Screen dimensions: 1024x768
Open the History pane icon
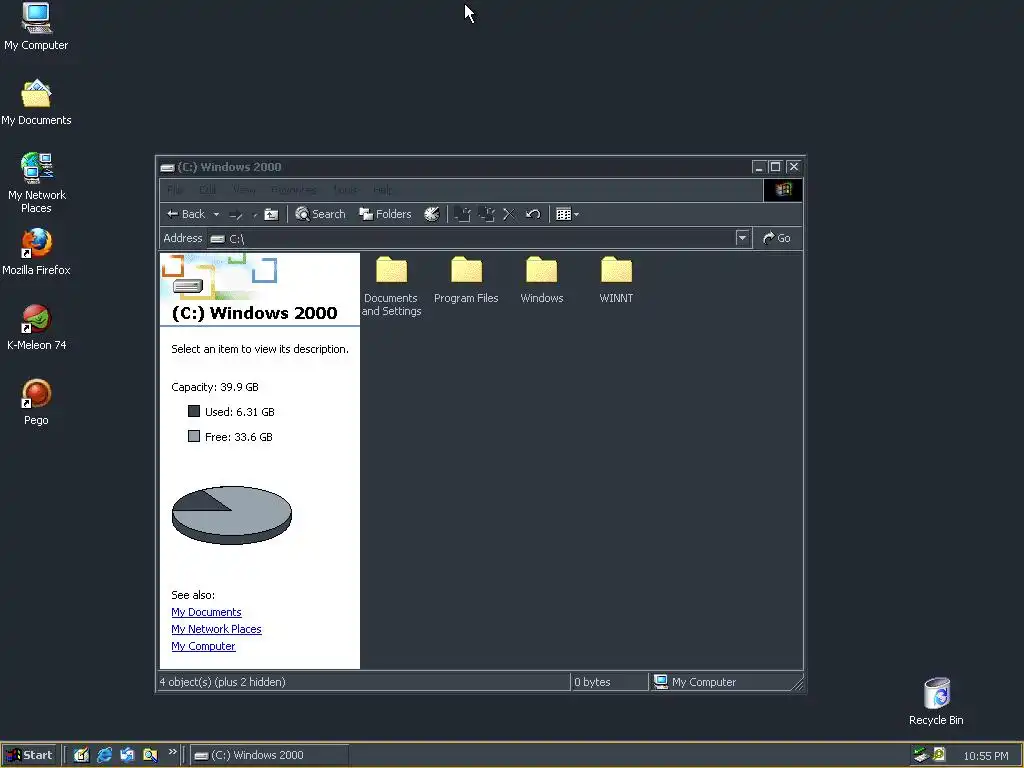(432, 214)
